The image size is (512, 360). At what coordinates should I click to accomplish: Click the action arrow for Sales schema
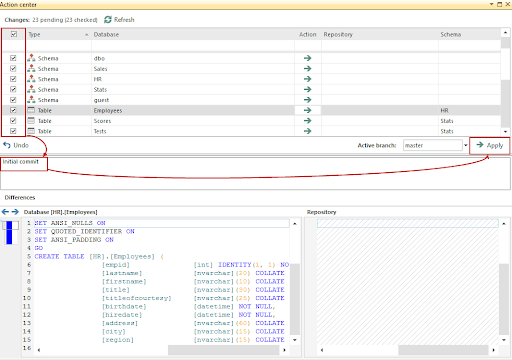307,68
